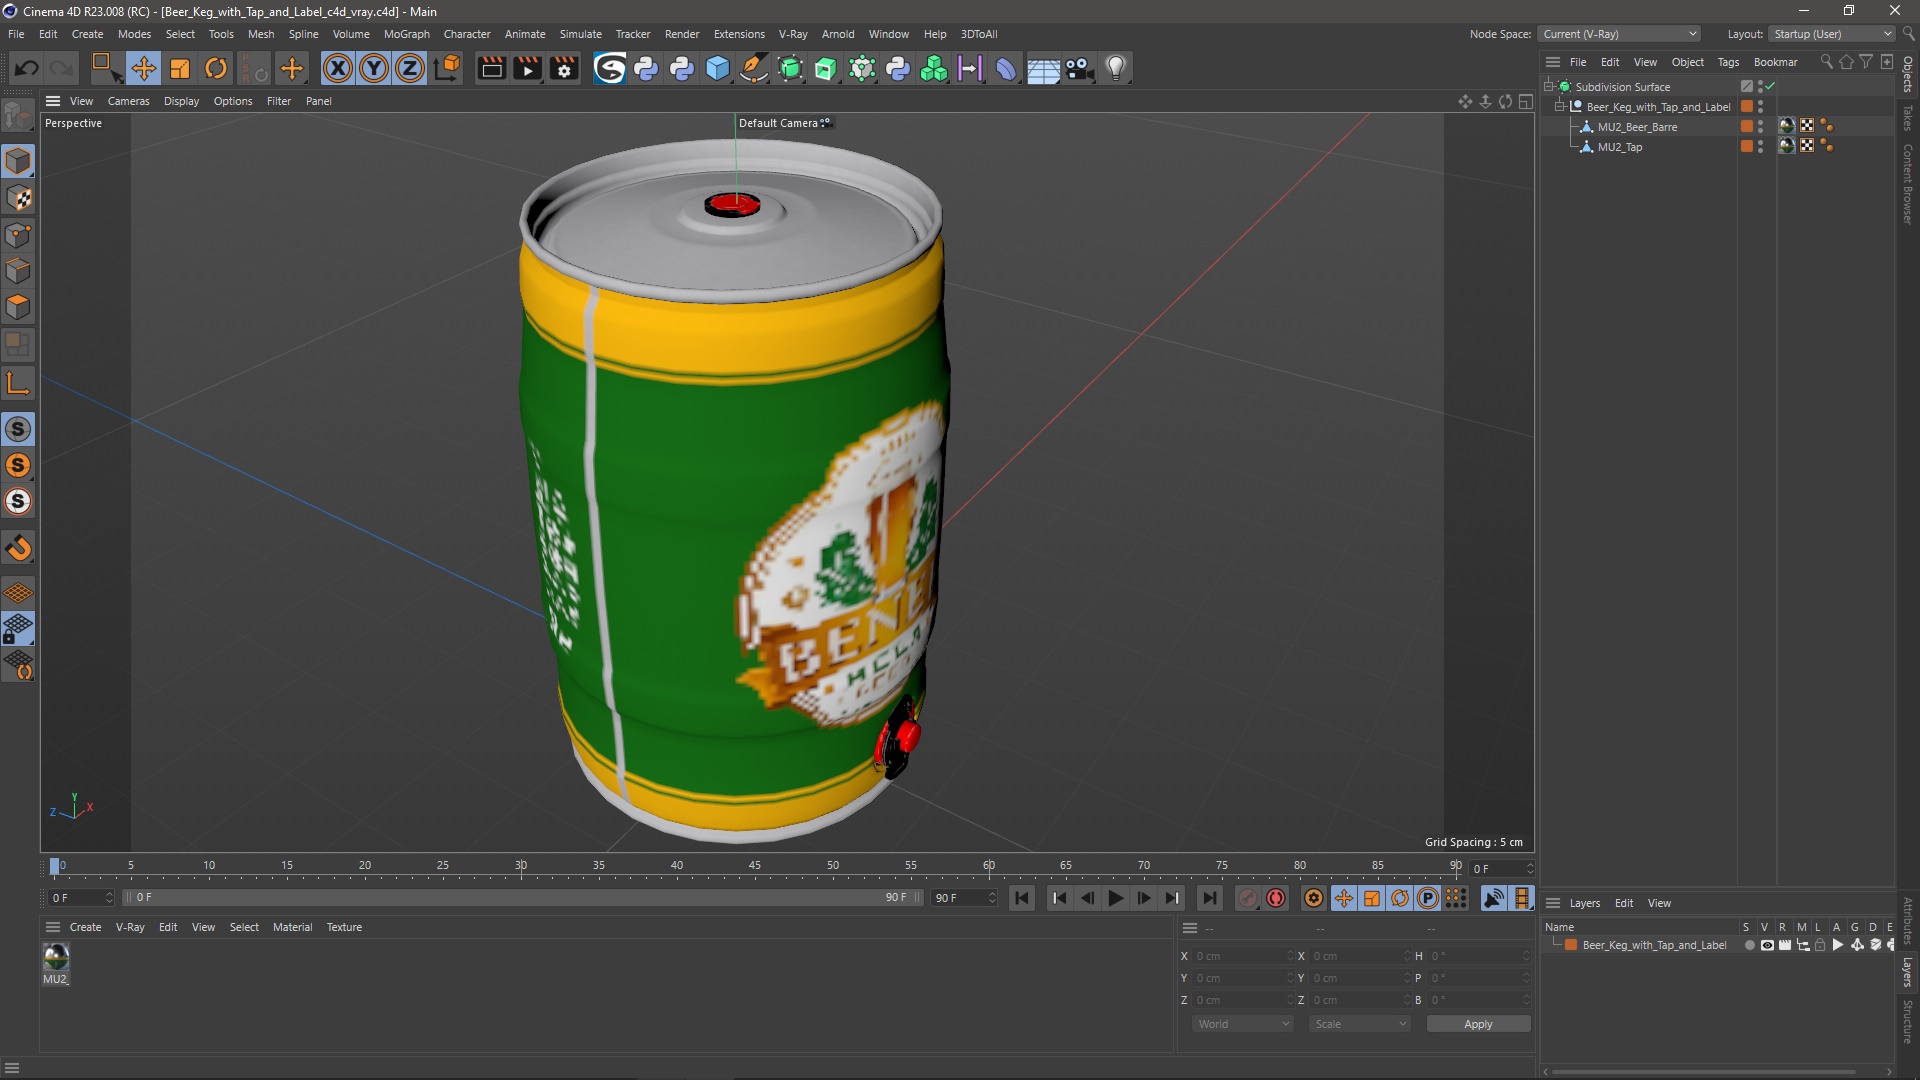The width and height of the screenshot is (1920, 1080).
Task: Click Render View clapperboard icon
Action: (x=491, y=68)
